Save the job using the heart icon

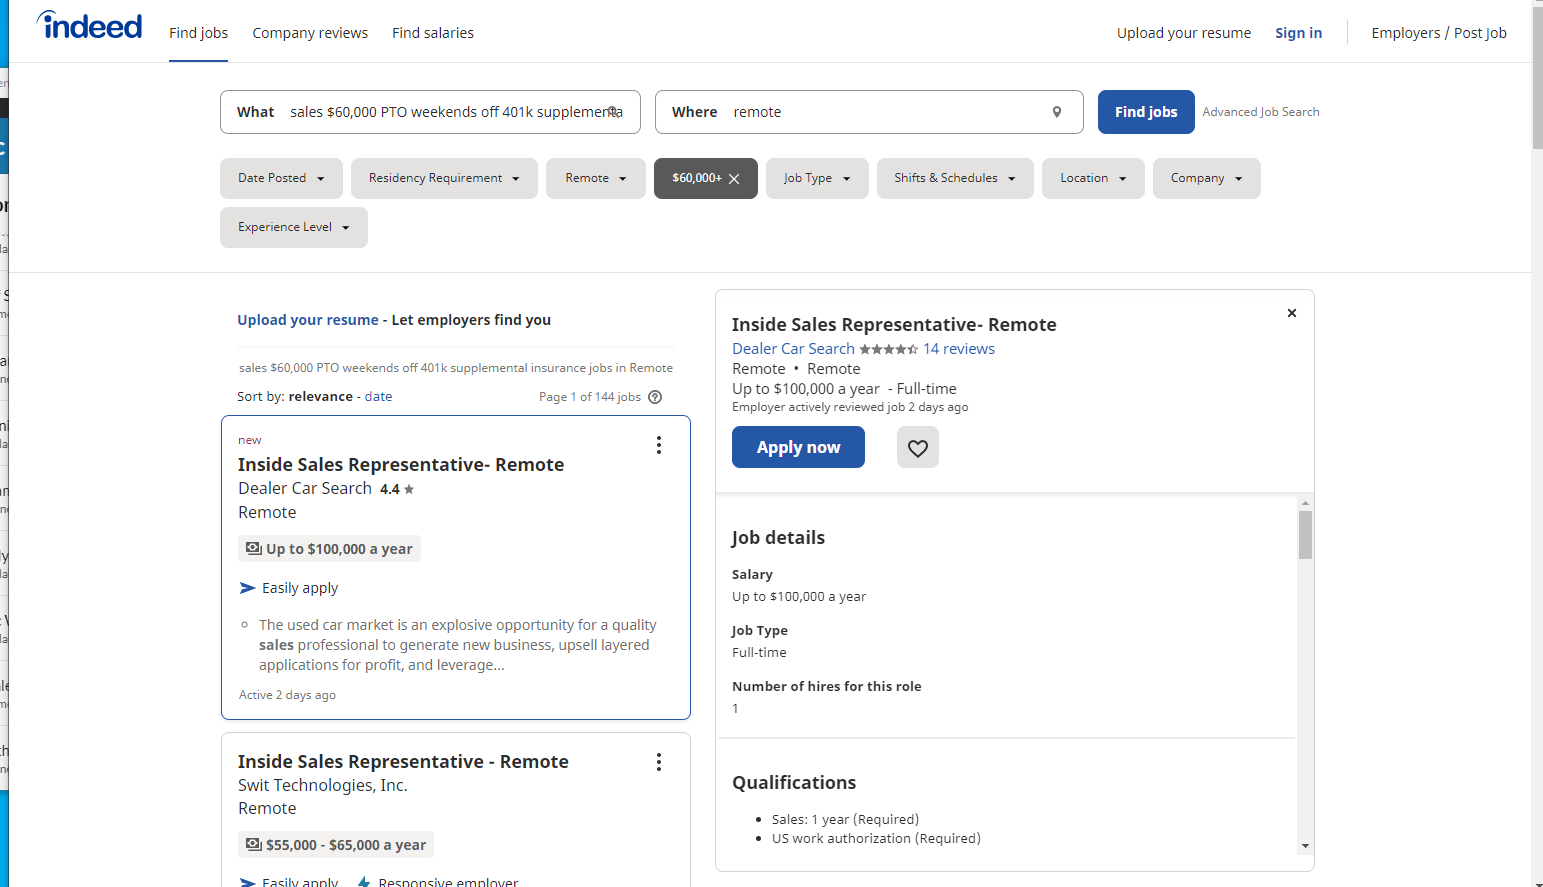point(917,447)
